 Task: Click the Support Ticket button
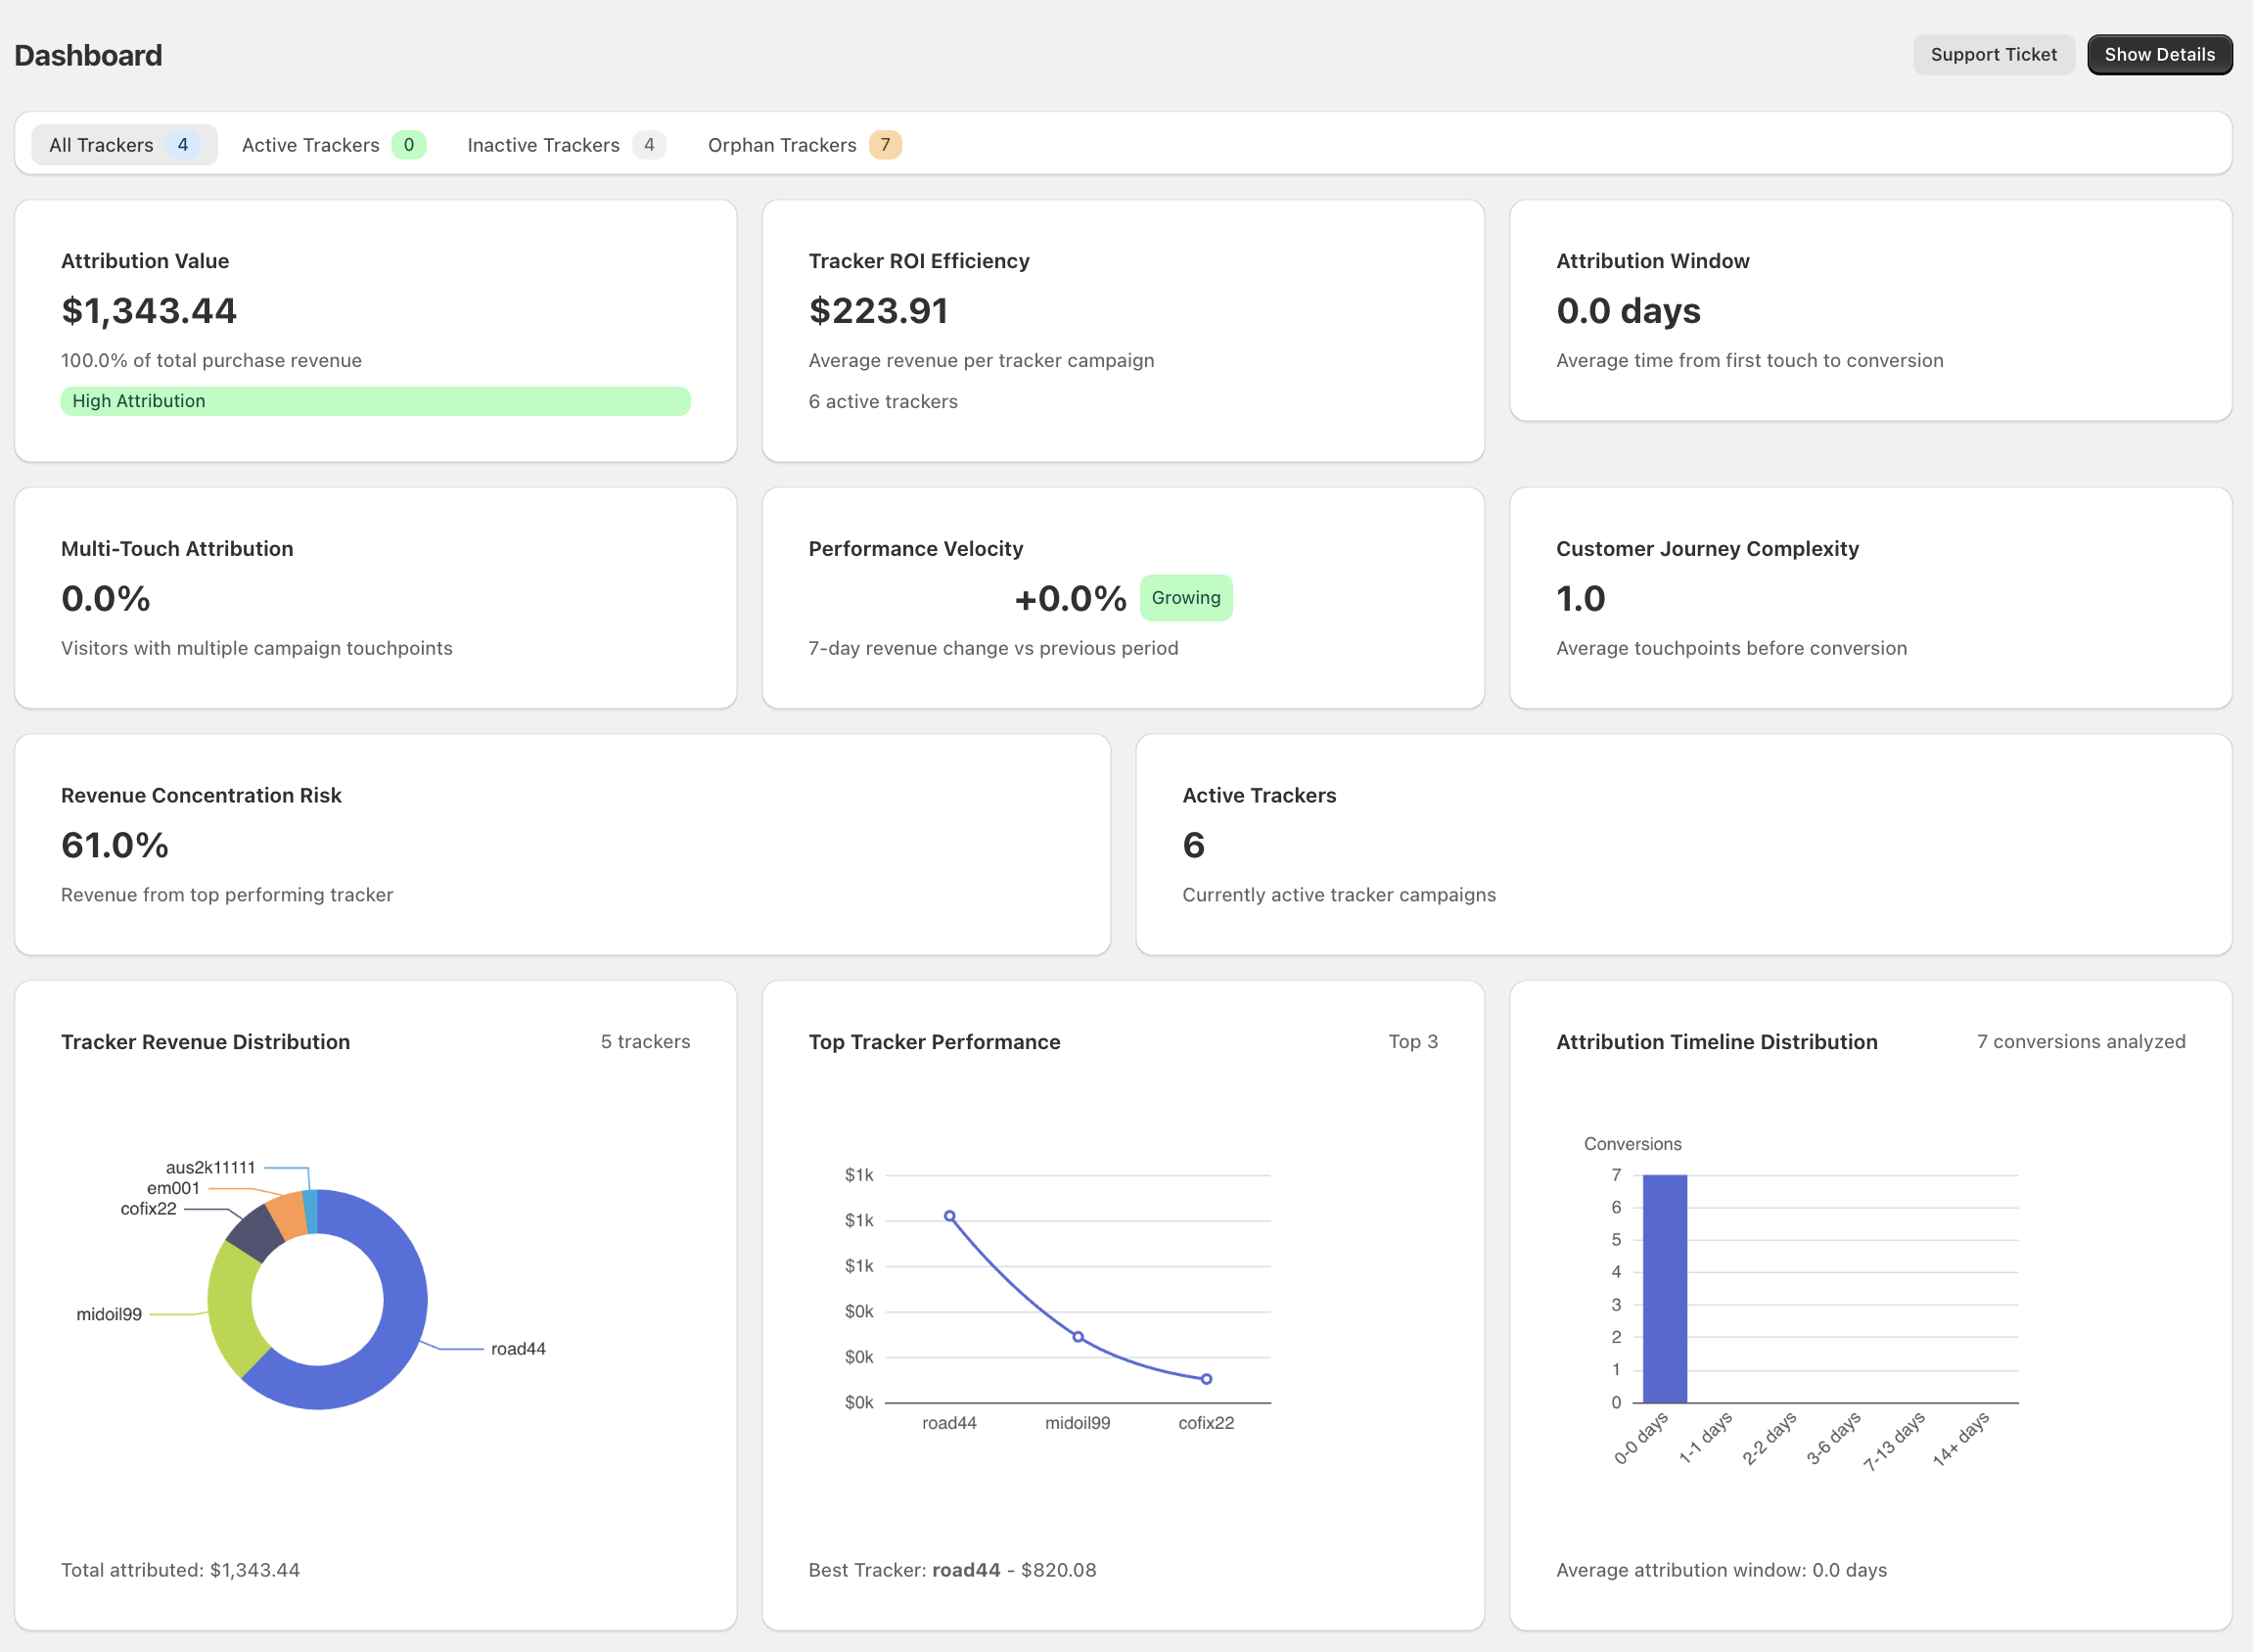pos(1992,55)
